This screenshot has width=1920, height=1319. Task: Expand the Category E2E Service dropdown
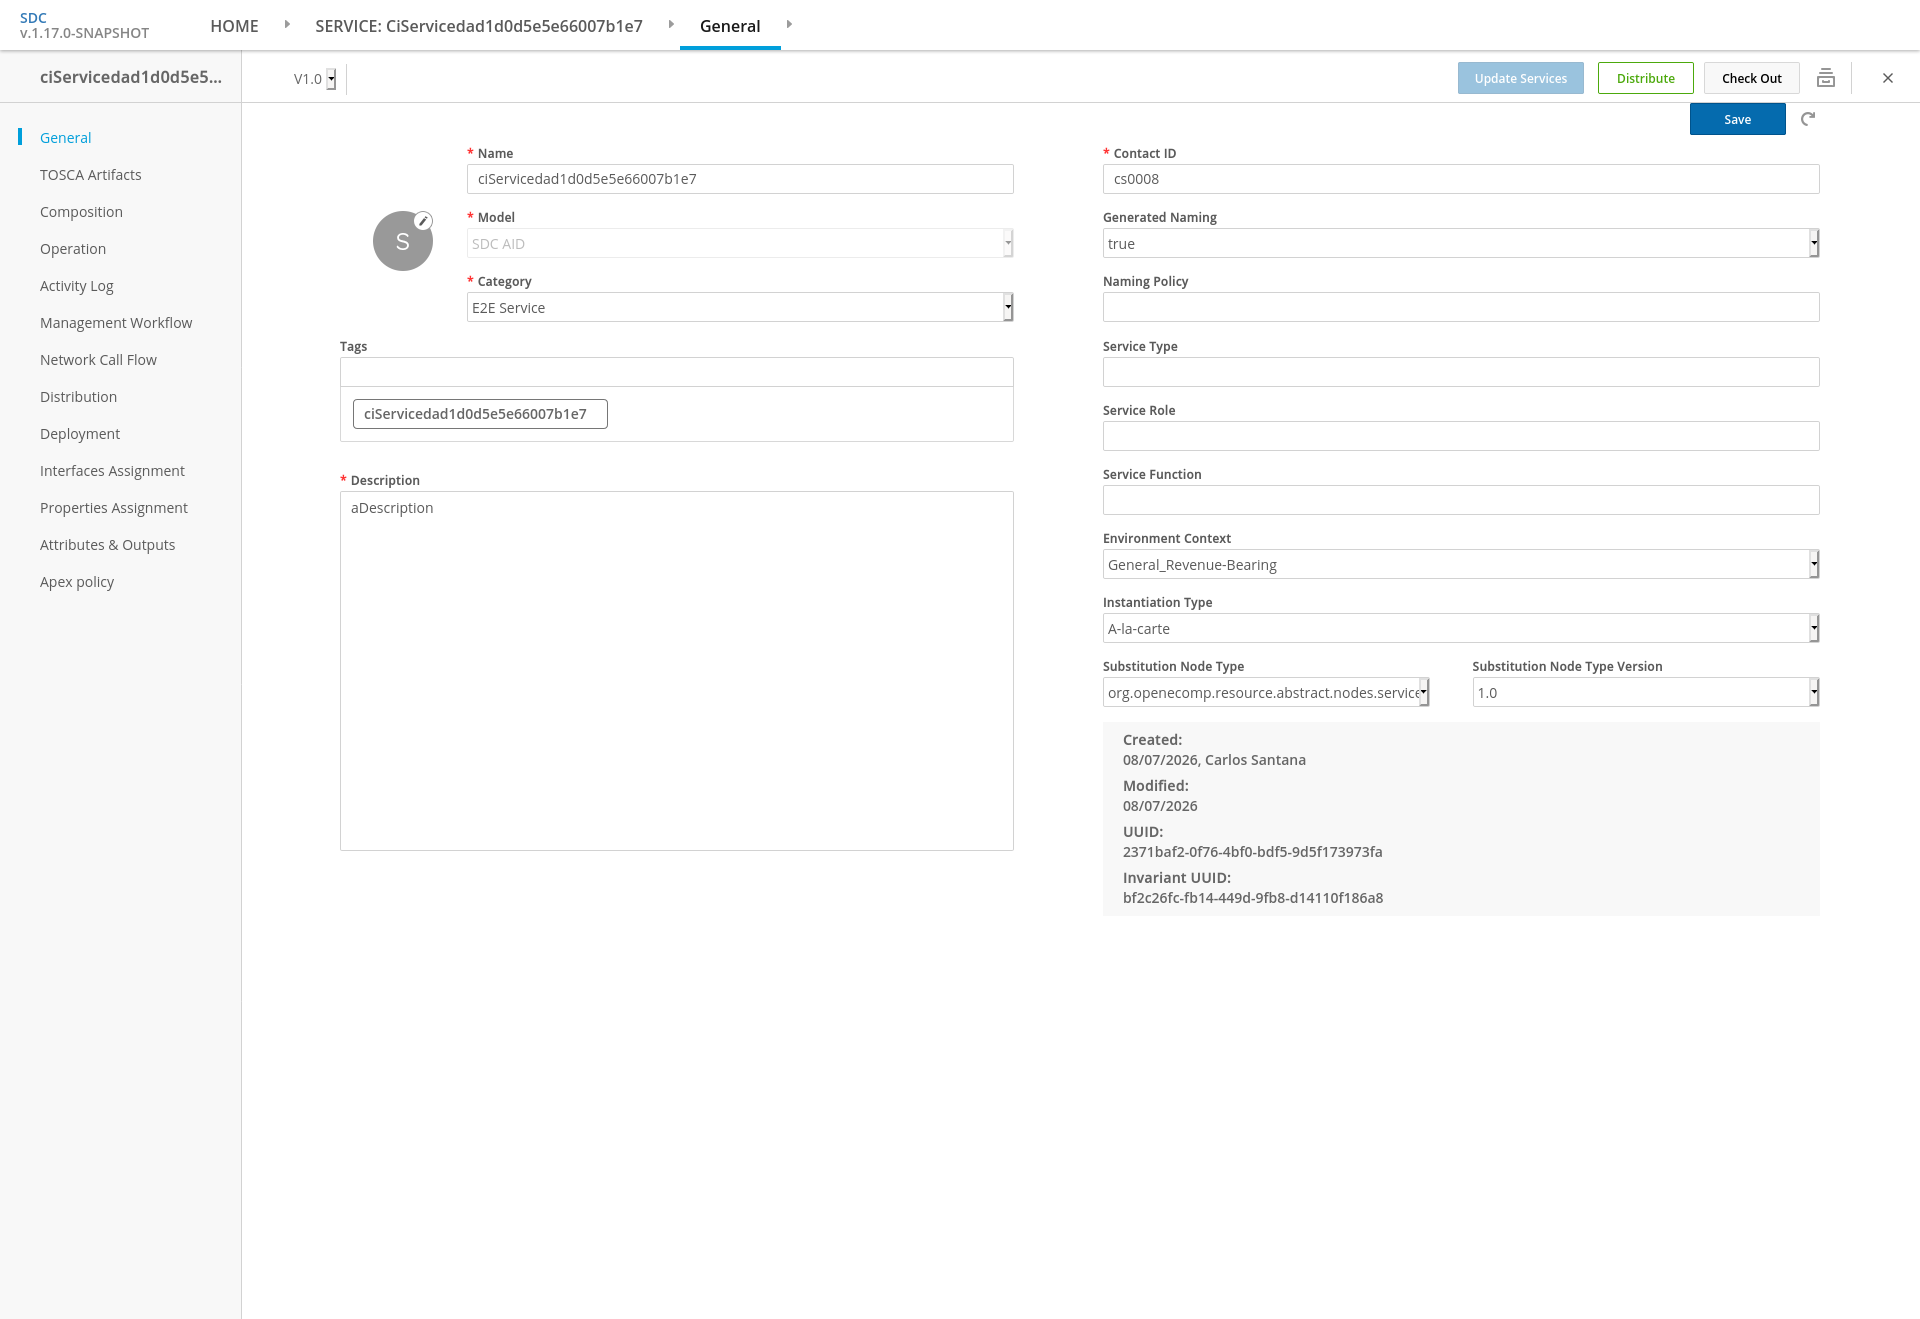[x=740, y=307]
